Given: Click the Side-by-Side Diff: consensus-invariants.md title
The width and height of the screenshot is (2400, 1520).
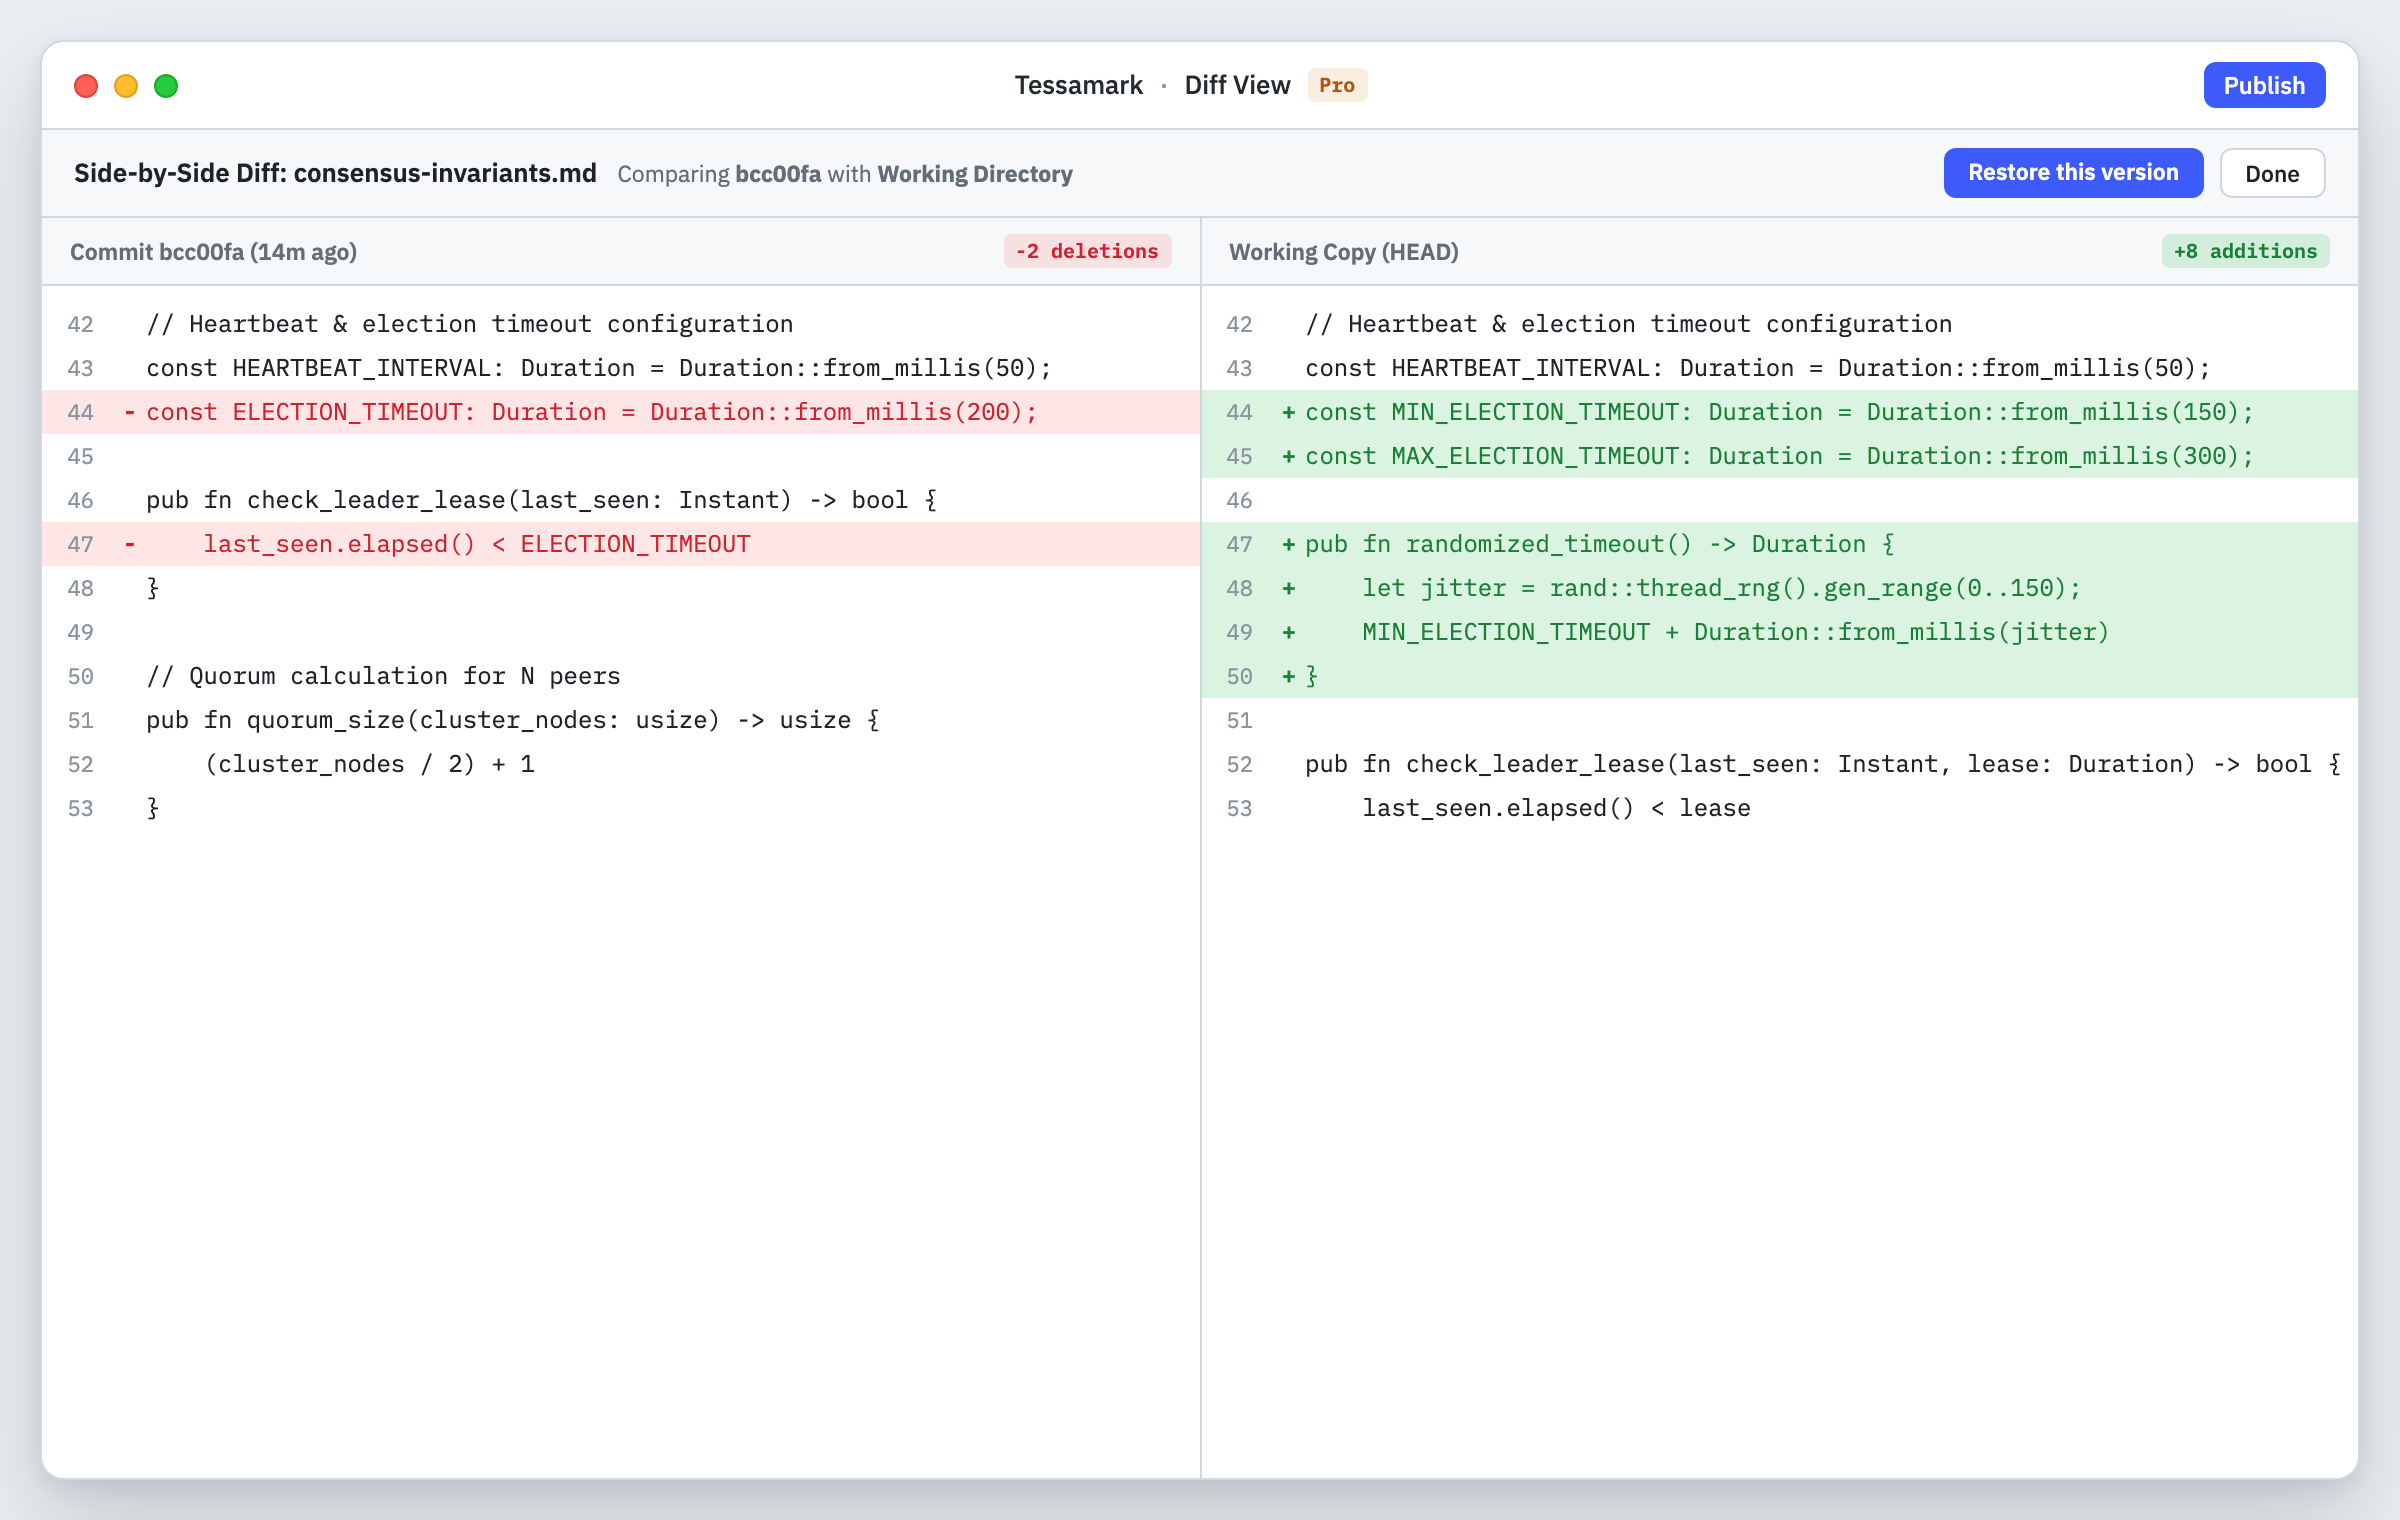Looking at the screenshot, I should click(335, 173).
